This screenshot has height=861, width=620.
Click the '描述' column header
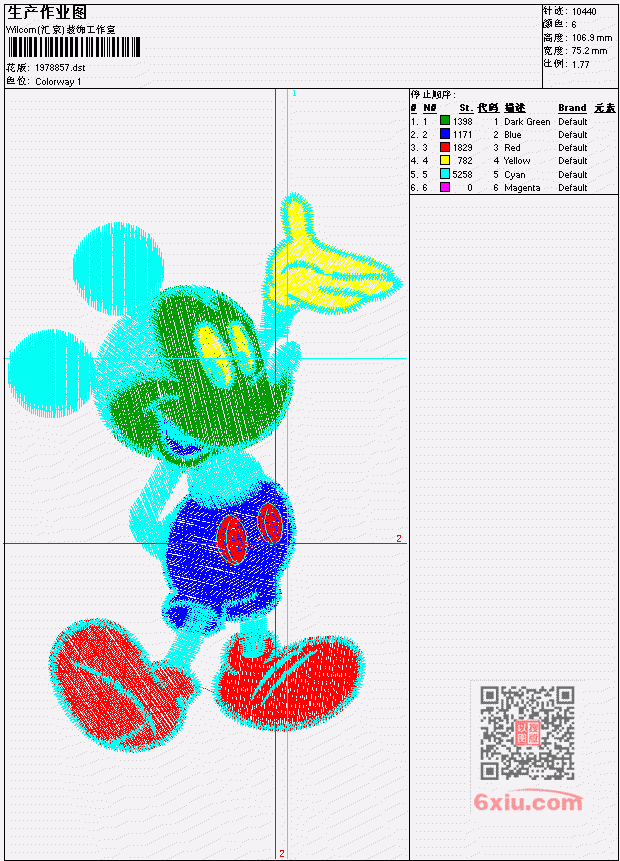point(515,108)
